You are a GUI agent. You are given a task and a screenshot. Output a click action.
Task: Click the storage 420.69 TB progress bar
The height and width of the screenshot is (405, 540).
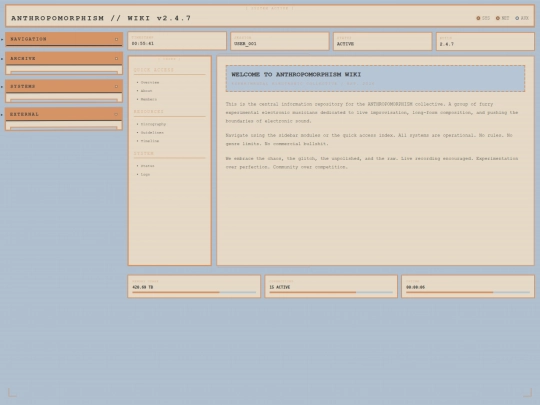[x=194, y=292]
